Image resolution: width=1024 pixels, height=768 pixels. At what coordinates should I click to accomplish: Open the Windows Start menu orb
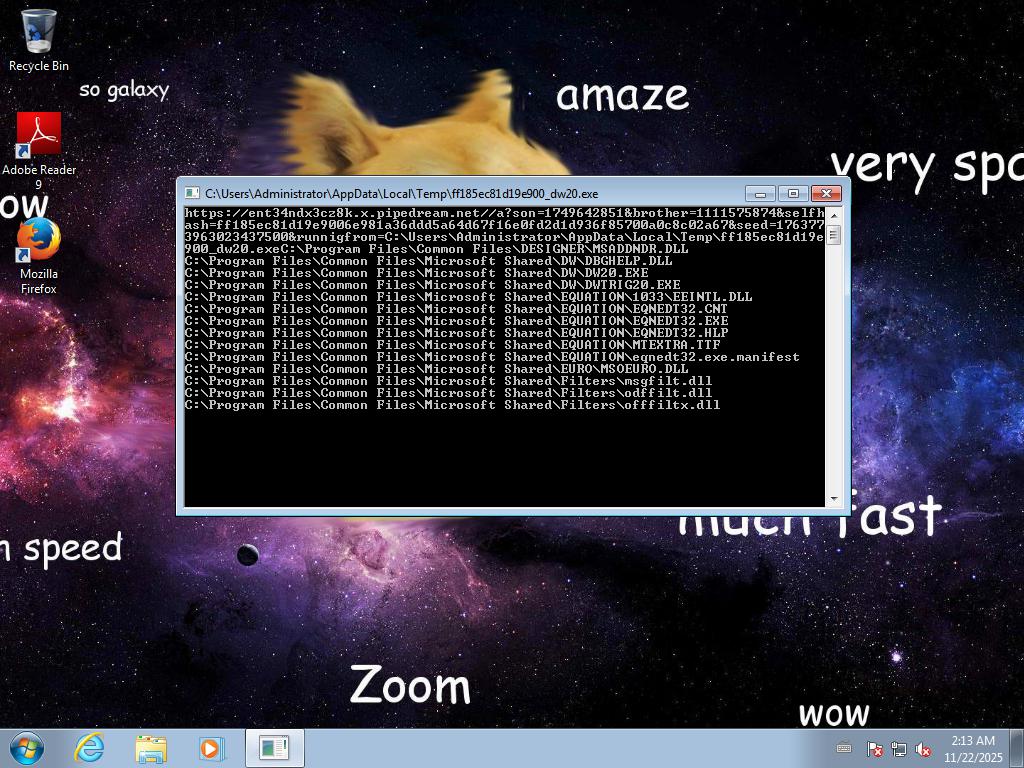(x=27, y=748)
